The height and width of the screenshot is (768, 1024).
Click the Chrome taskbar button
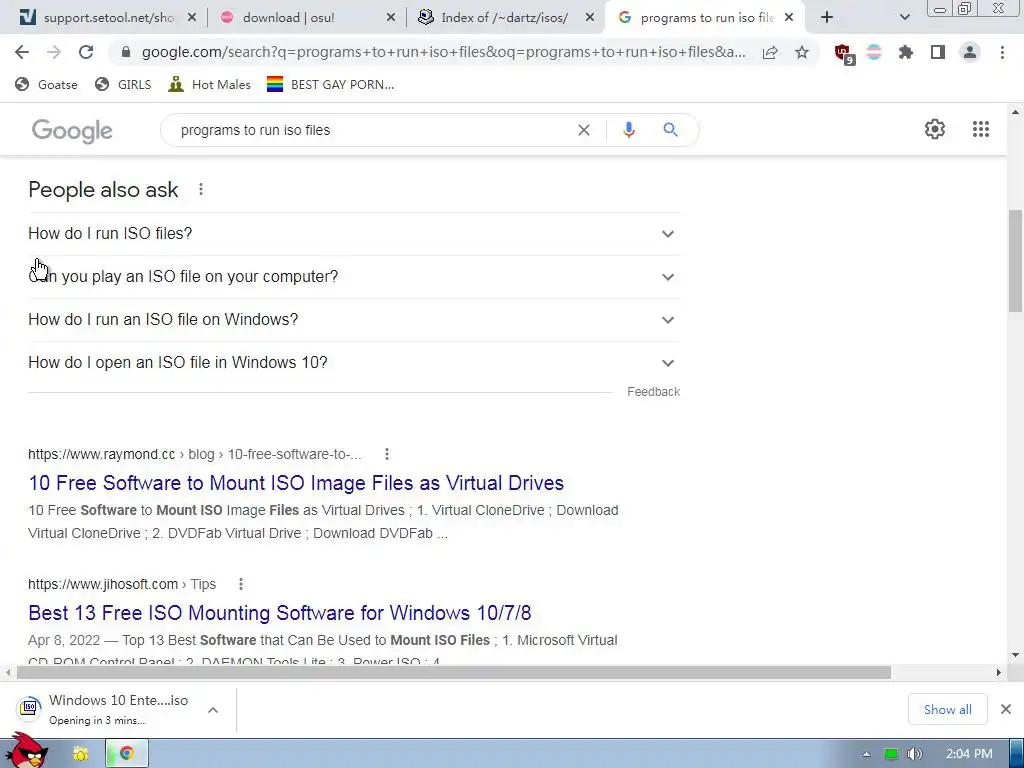click(127, 754)
